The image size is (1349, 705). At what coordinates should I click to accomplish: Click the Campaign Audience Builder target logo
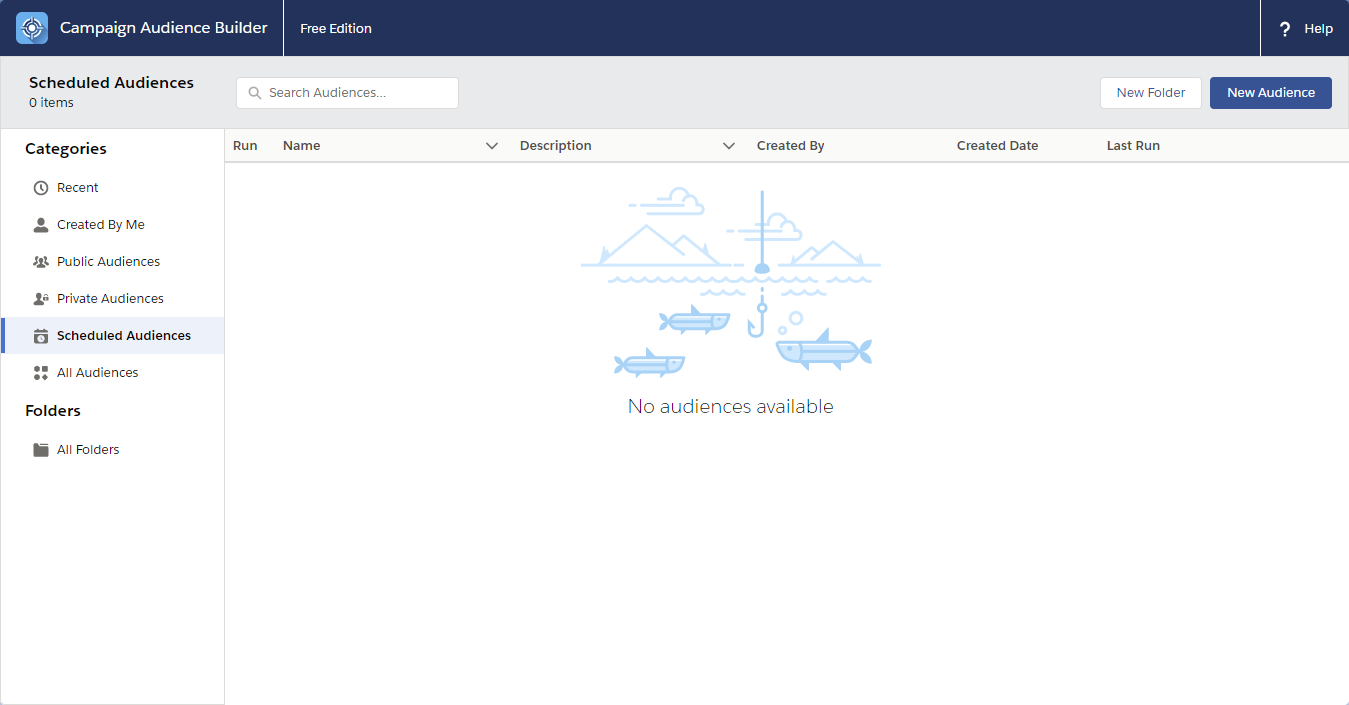coord(31,28)
